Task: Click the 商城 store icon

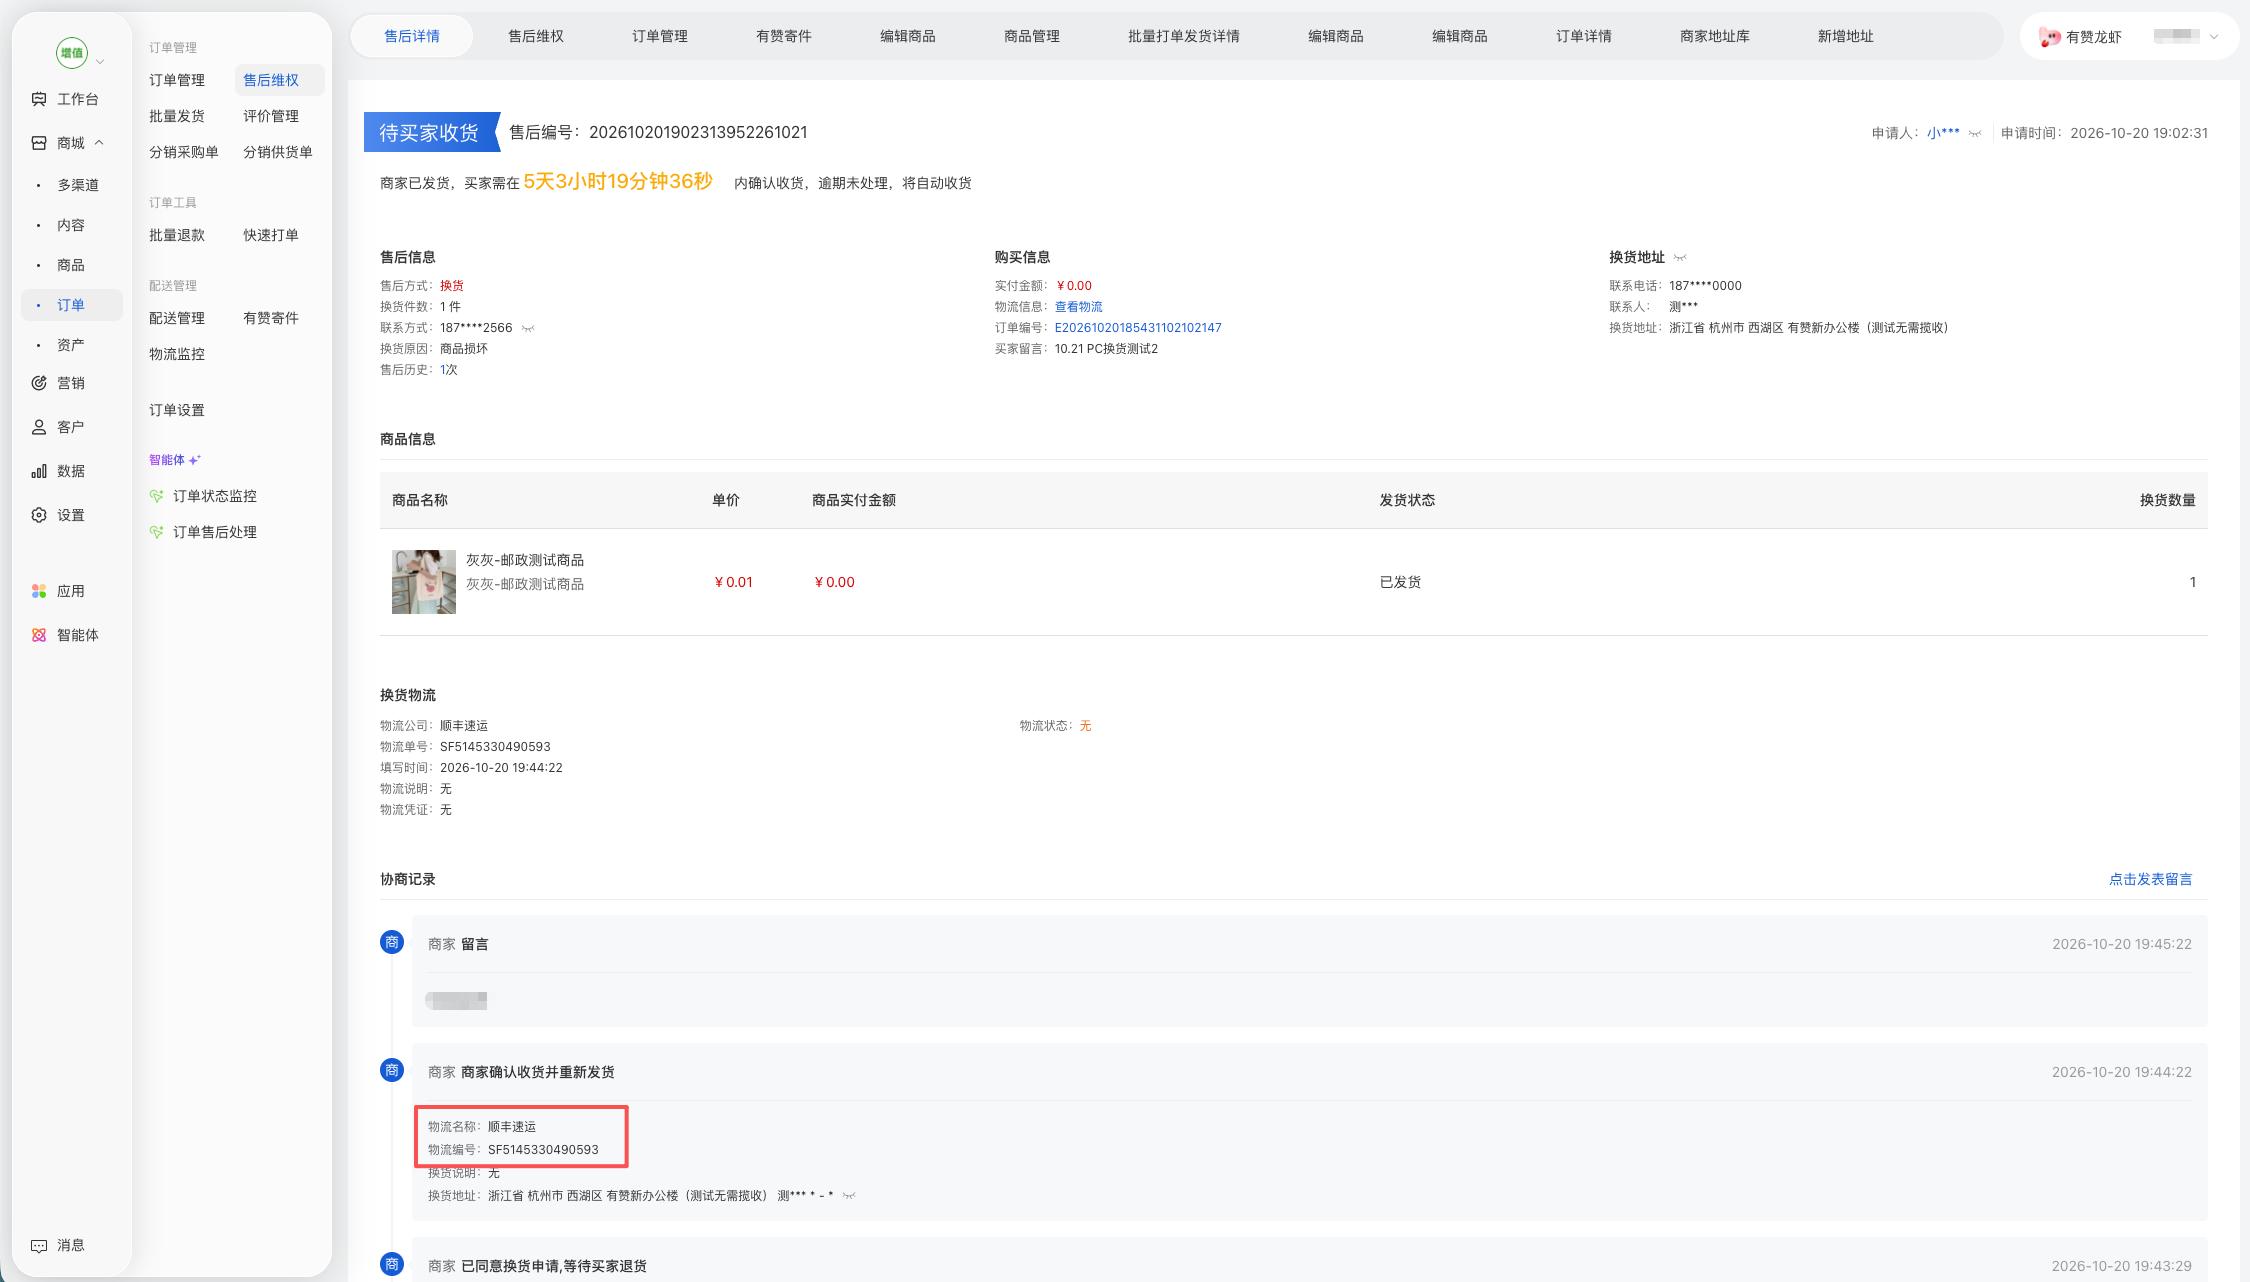Action: (x=39, y=143)
